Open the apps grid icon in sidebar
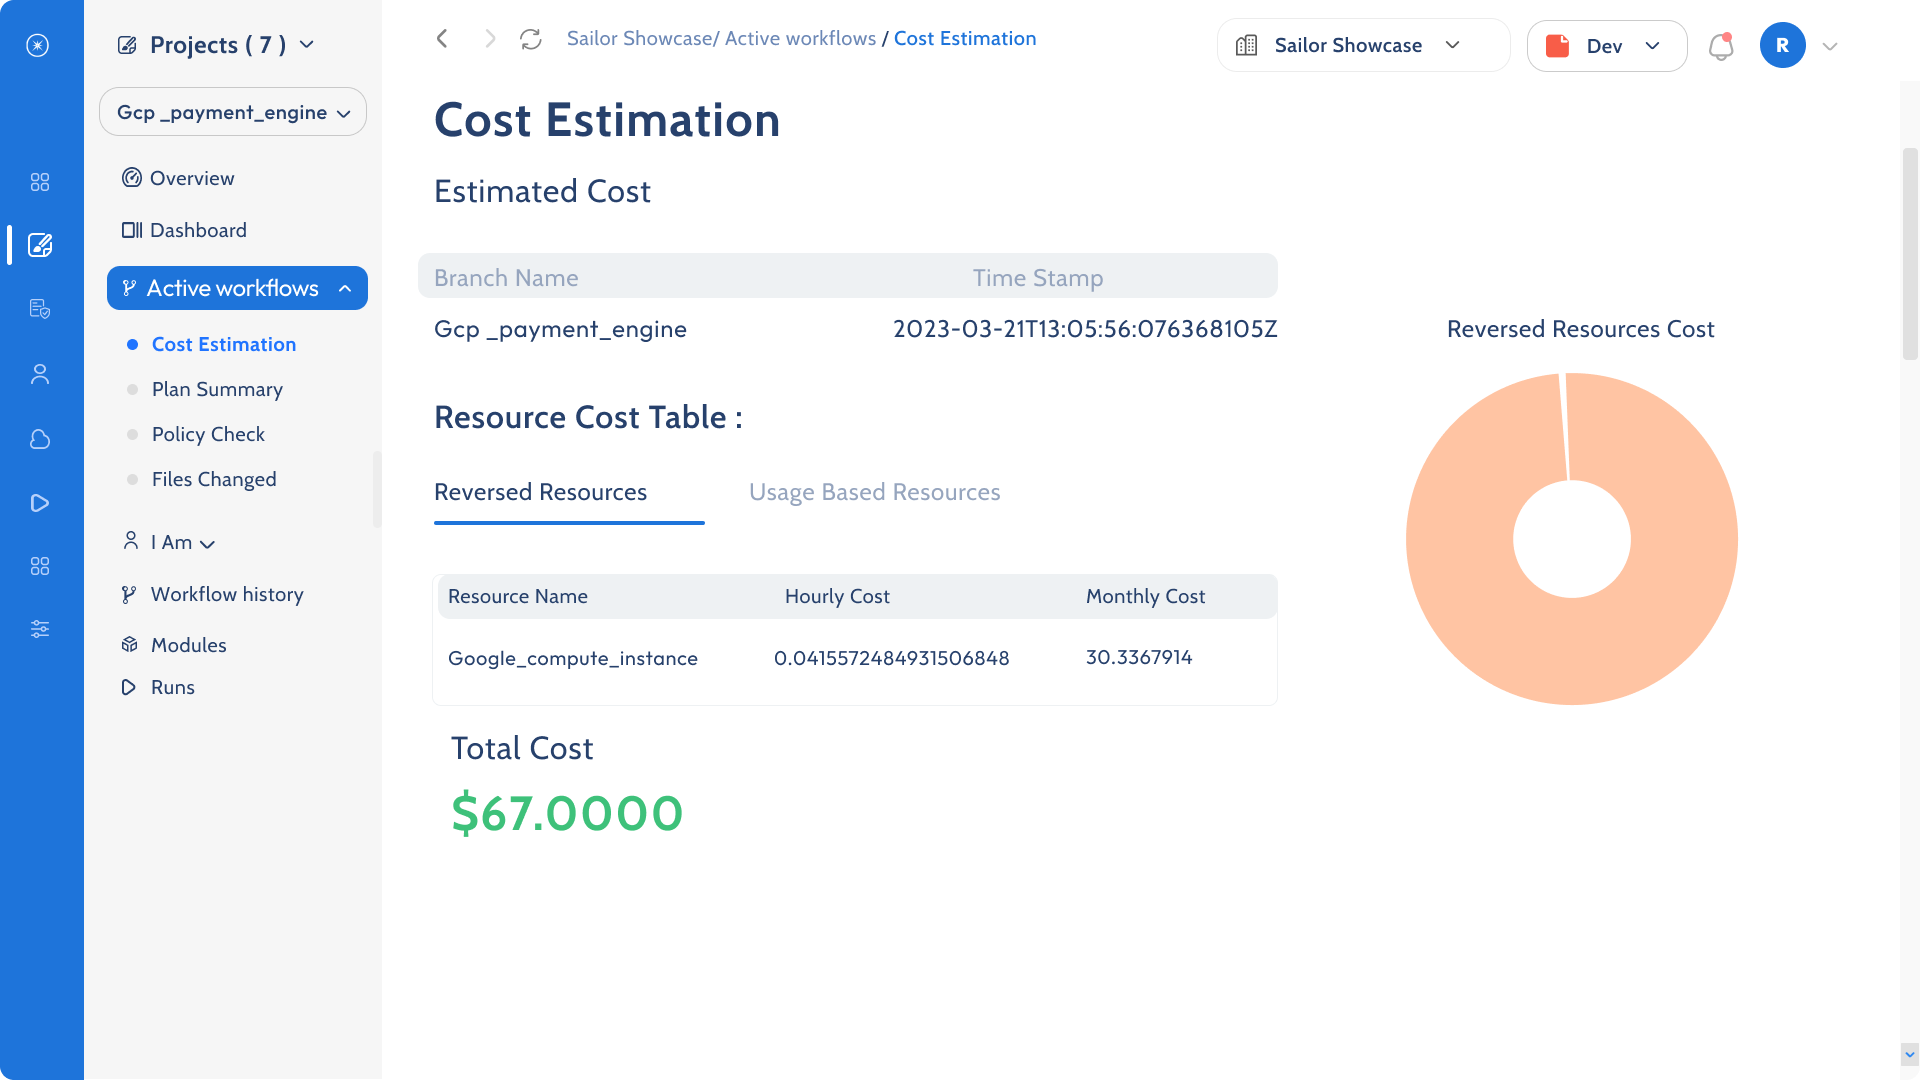Viewport: 1920px width, 1080px height. [x=40, y=182]
